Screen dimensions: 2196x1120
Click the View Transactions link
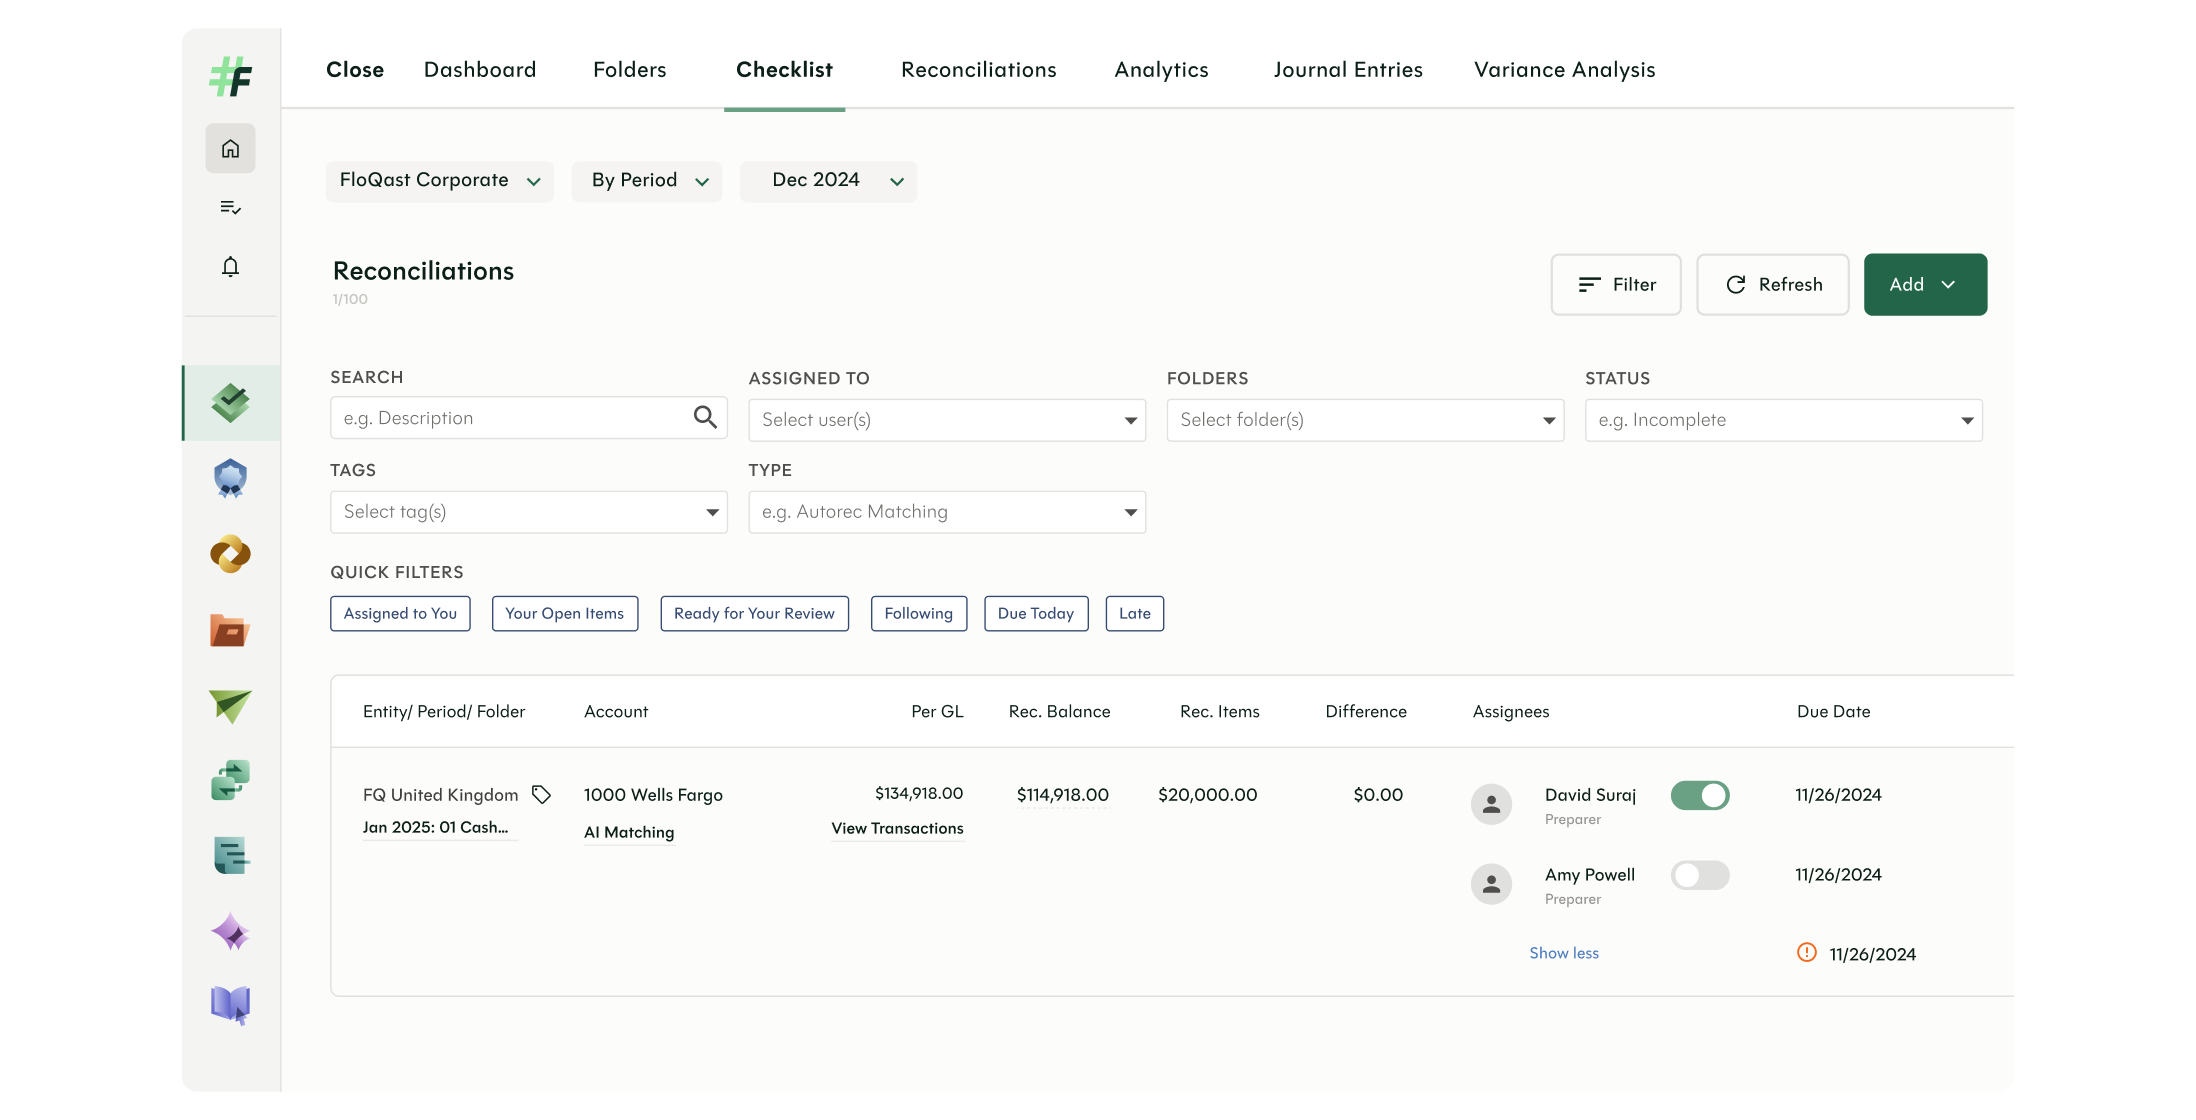coord(898,829)
